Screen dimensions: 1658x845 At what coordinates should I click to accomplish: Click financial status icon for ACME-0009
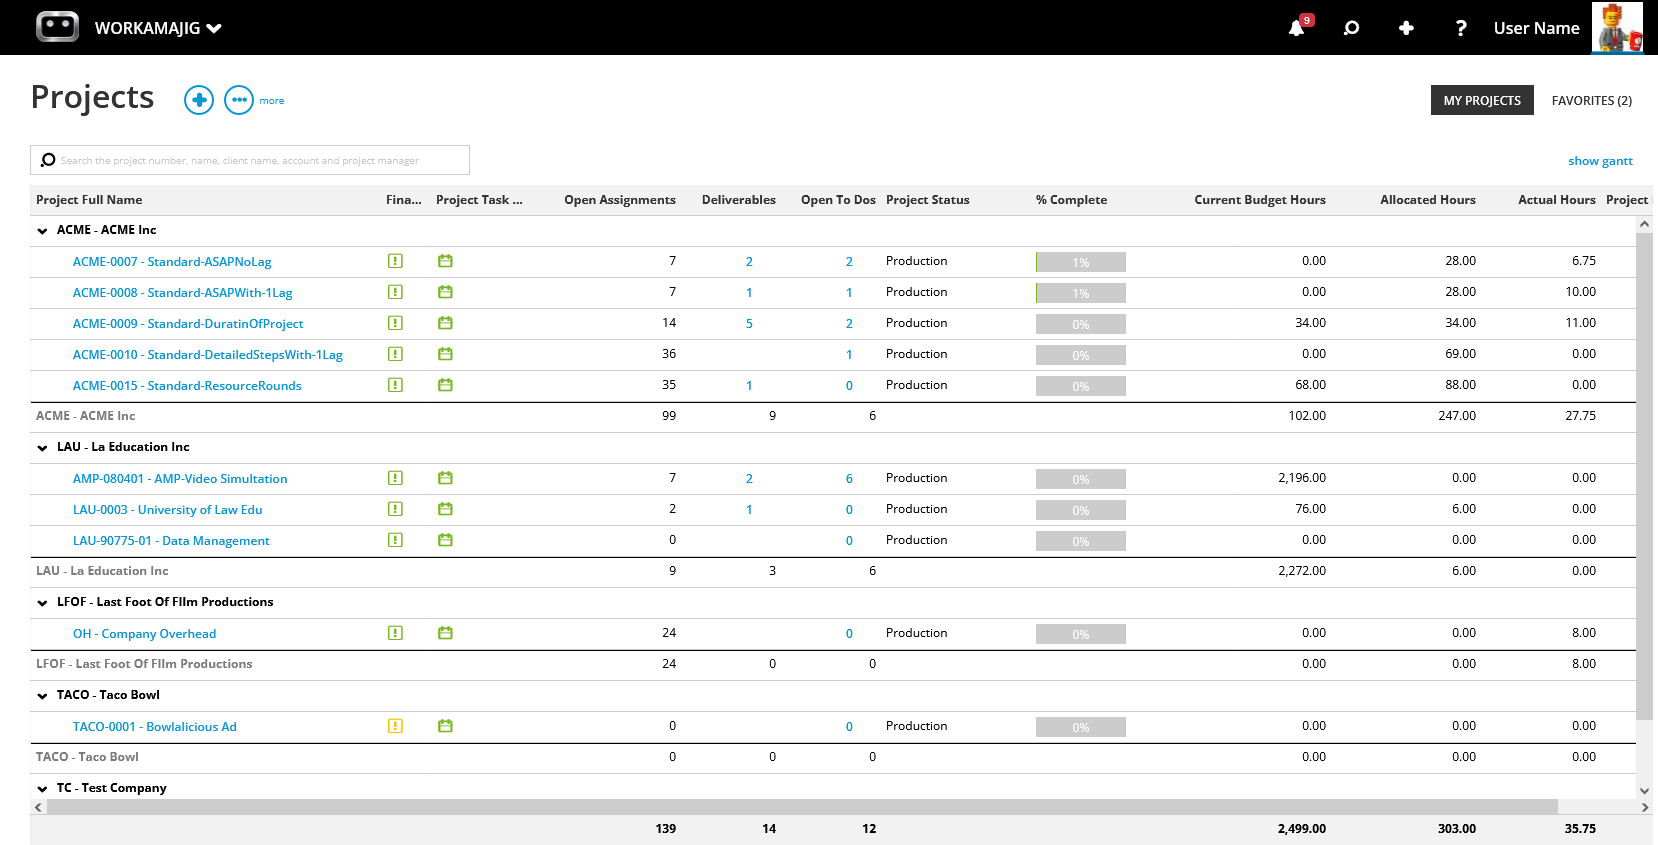[x=395, y=323]
